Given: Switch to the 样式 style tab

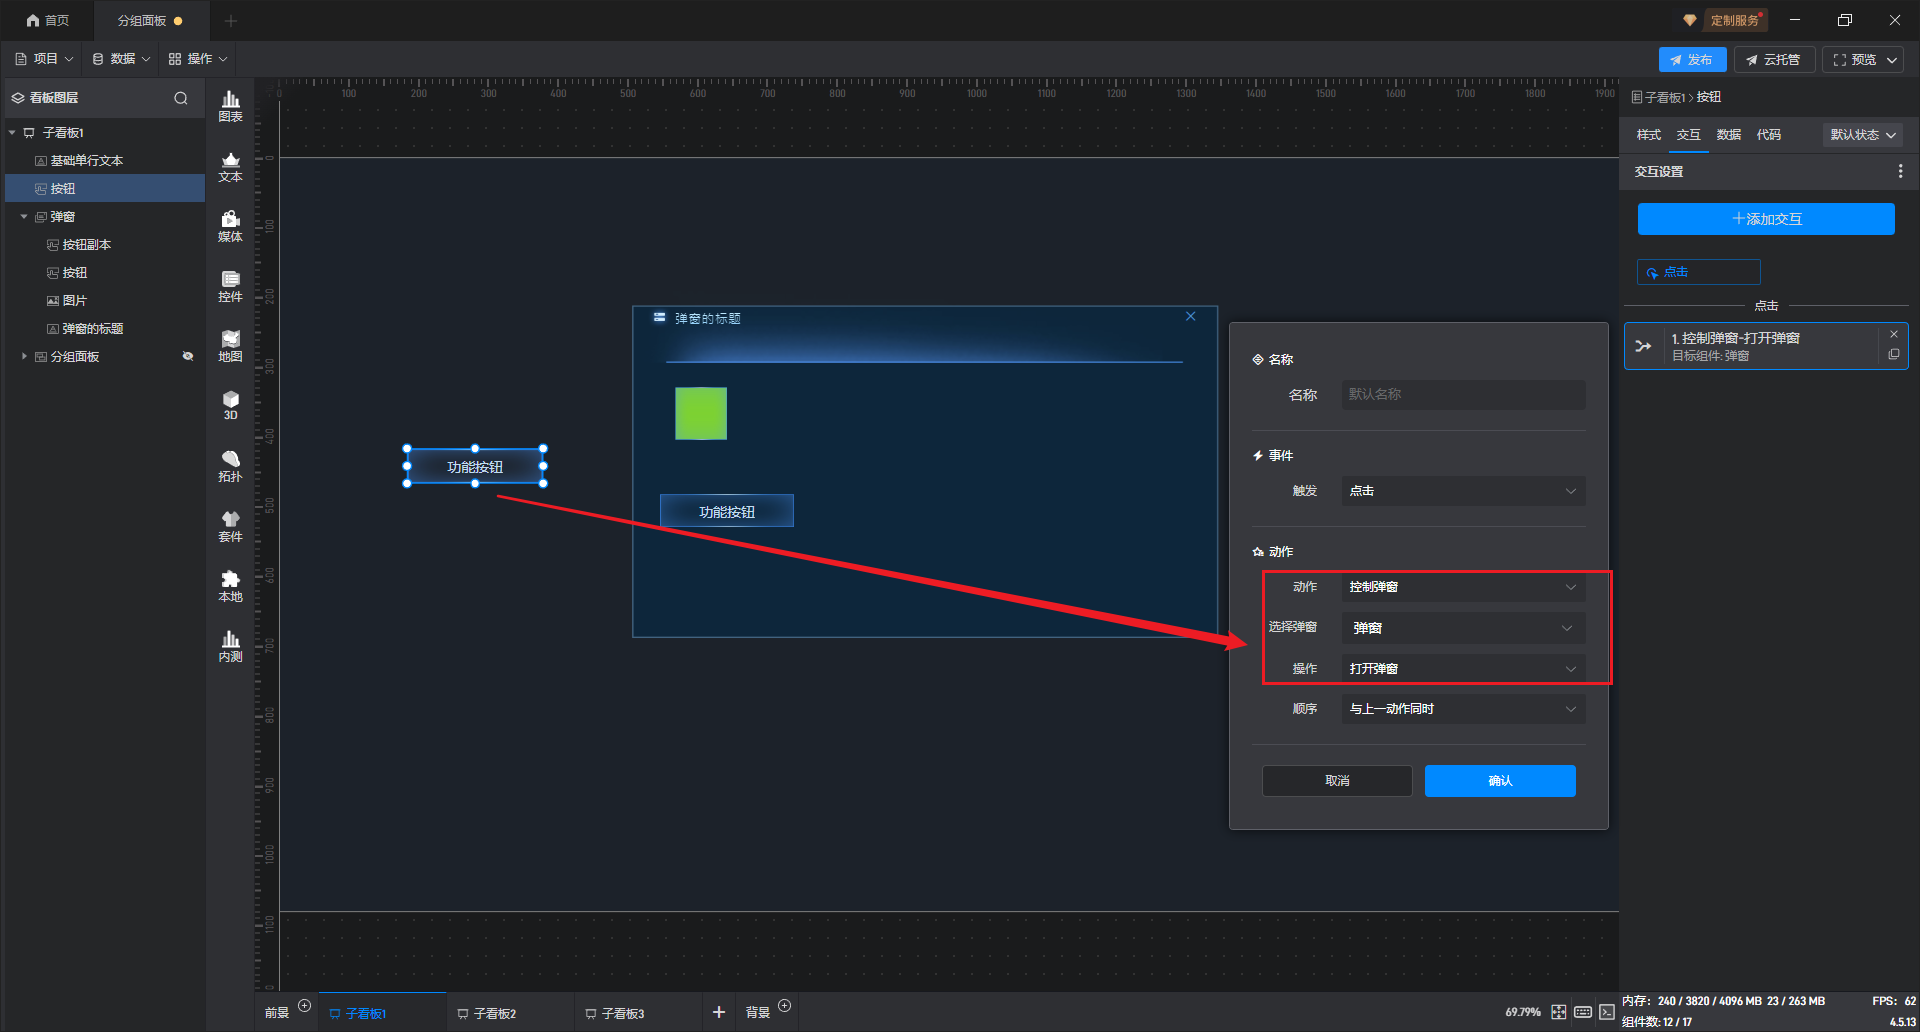Looking at the screenshot, I should [x=1648, y=135].
